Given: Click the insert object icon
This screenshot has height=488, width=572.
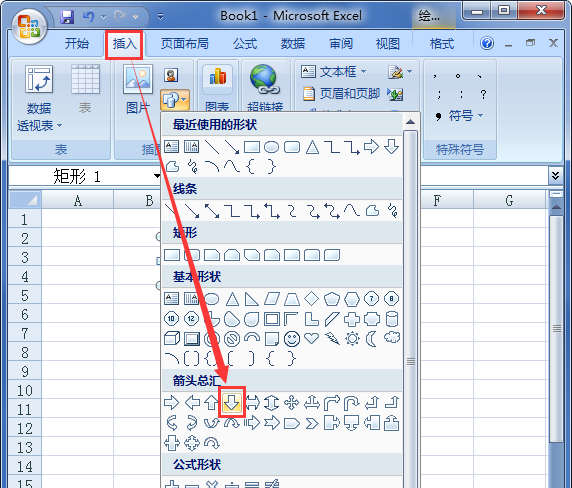Looking at the screenshot, I should coord(395,94).
